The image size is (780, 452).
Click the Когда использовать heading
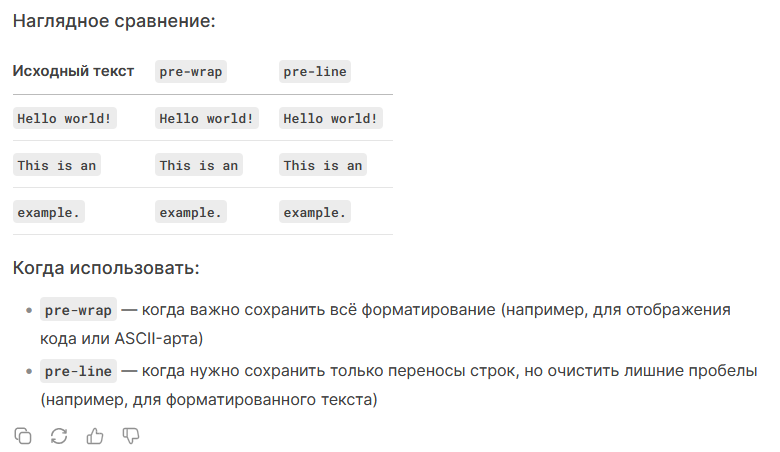click(106, 268)
